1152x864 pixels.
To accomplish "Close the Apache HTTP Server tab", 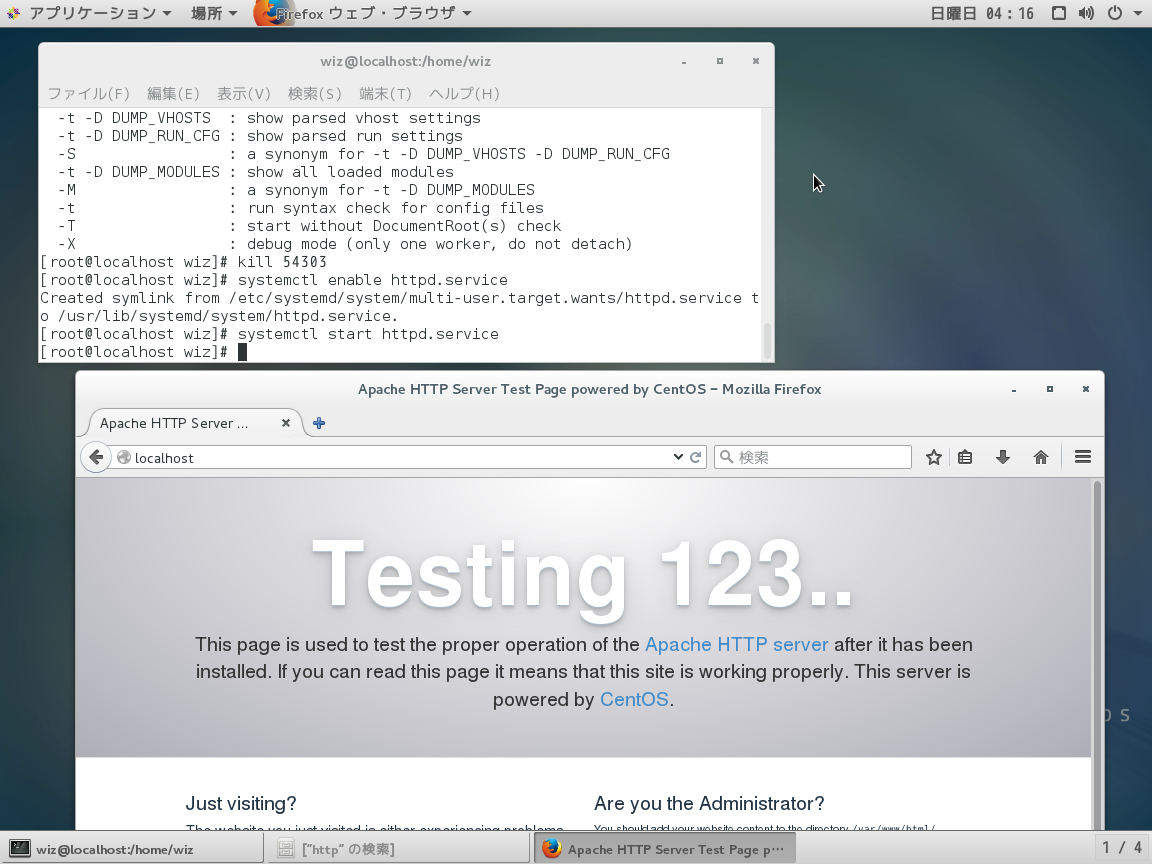I will 286,423.
